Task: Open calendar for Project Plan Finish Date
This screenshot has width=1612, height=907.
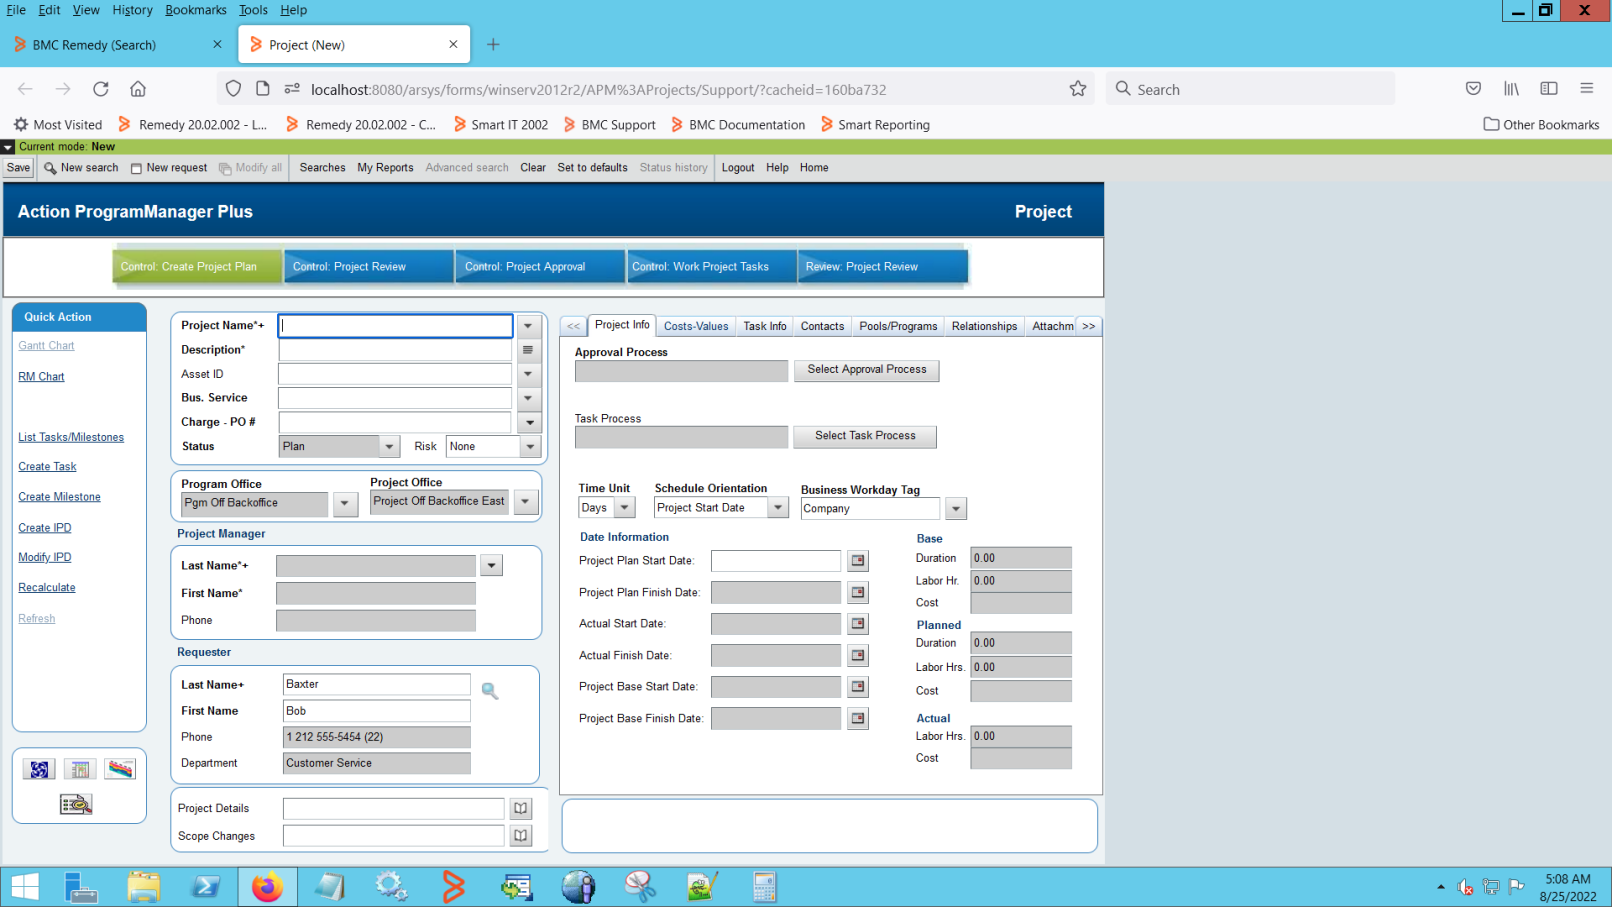Action: (858, 593)
